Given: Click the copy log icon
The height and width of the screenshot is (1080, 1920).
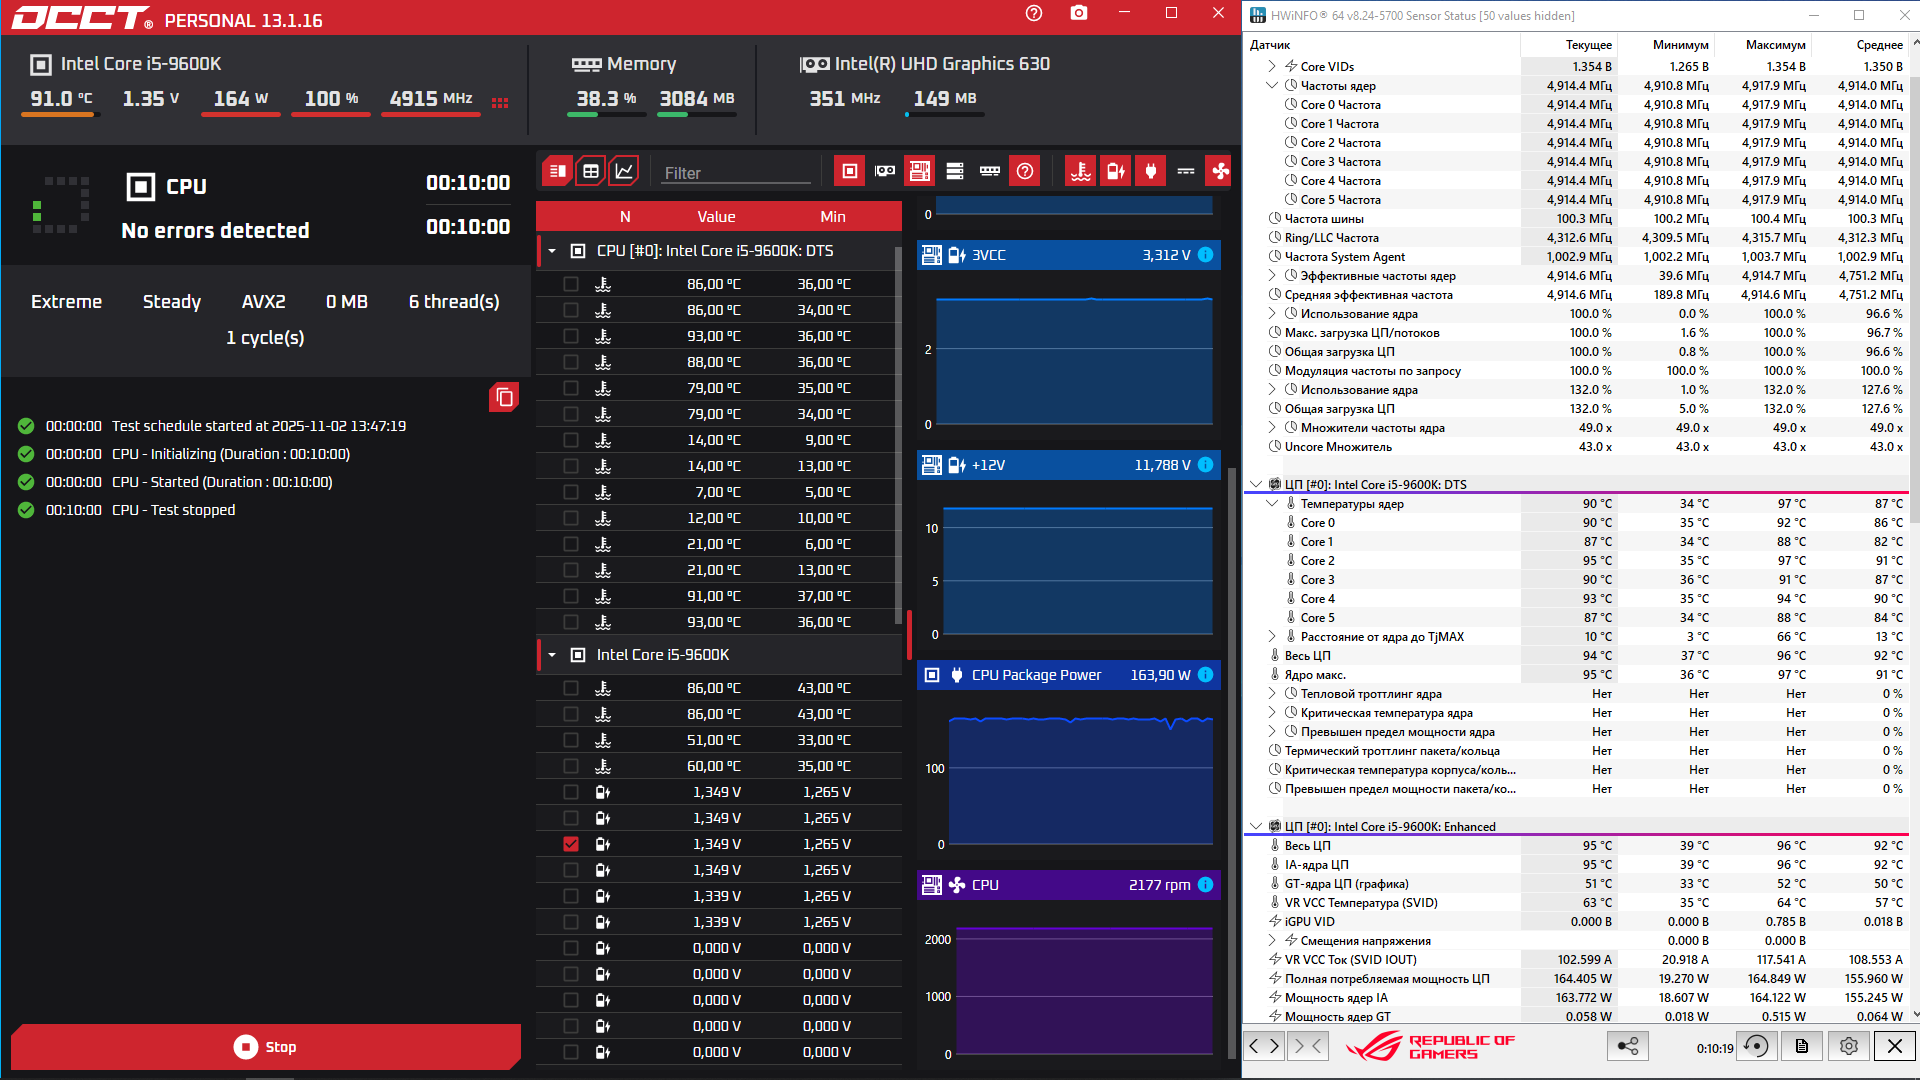Looking at the screenshot, I should 504,398.
